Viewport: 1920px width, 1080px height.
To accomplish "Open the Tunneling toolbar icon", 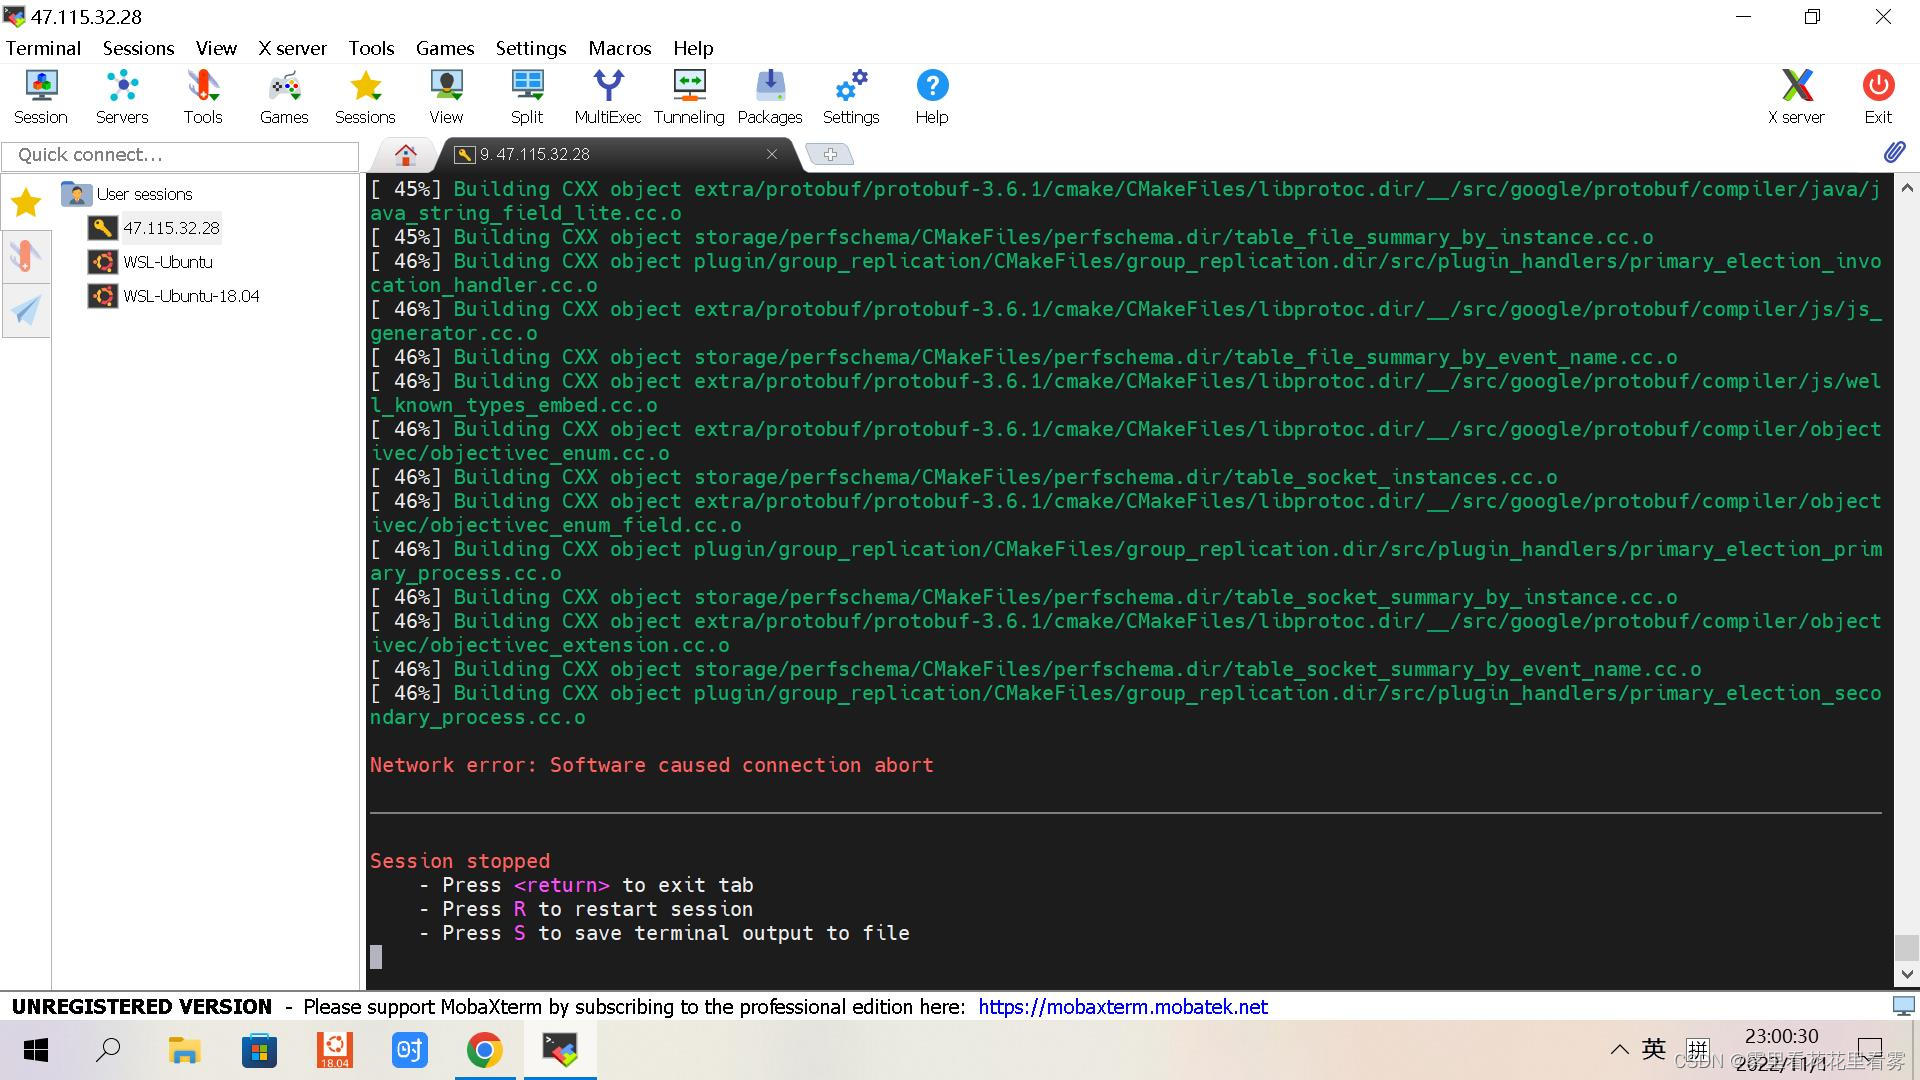I will point(689,97).
